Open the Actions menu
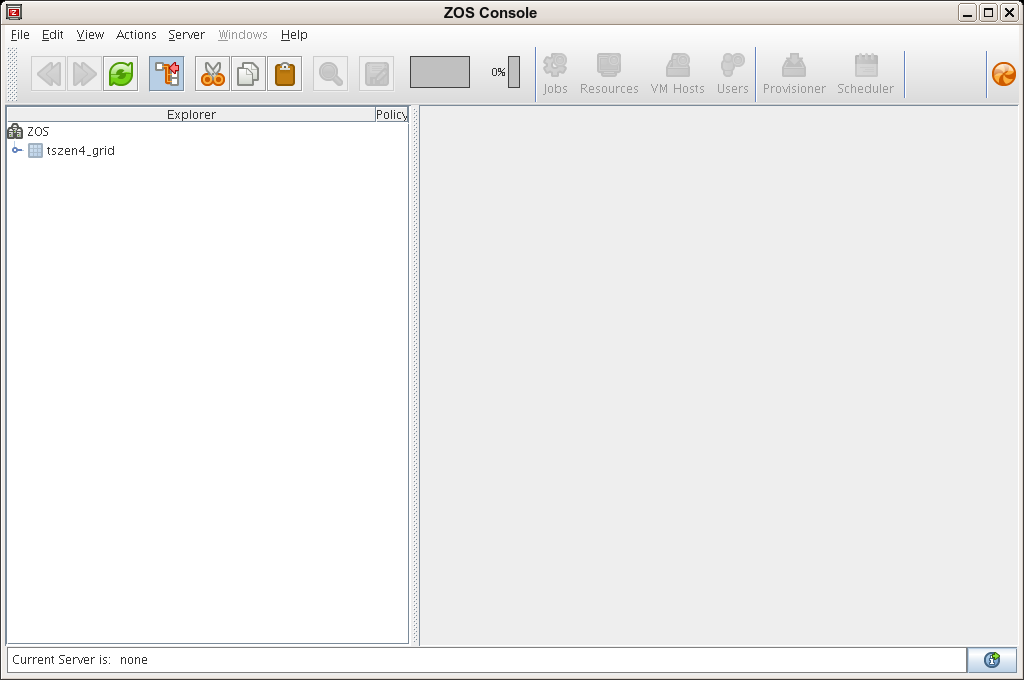This screenshot has height=680, width=1024. click(136, 35)
